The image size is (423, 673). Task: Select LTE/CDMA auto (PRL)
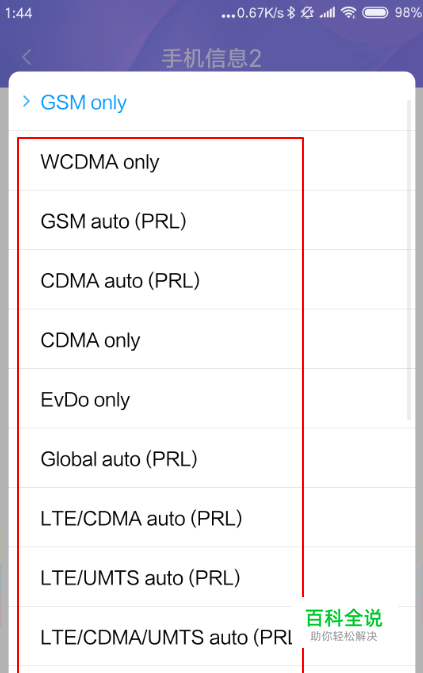[212, 518]
